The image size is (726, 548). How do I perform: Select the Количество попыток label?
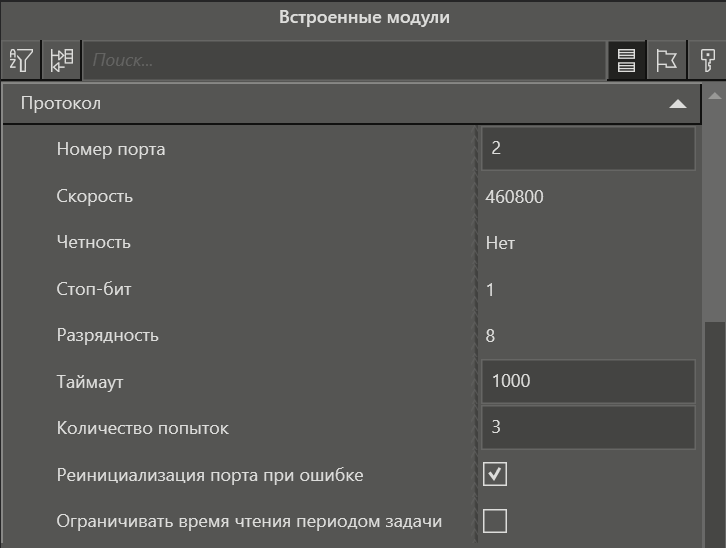[143, 428]
